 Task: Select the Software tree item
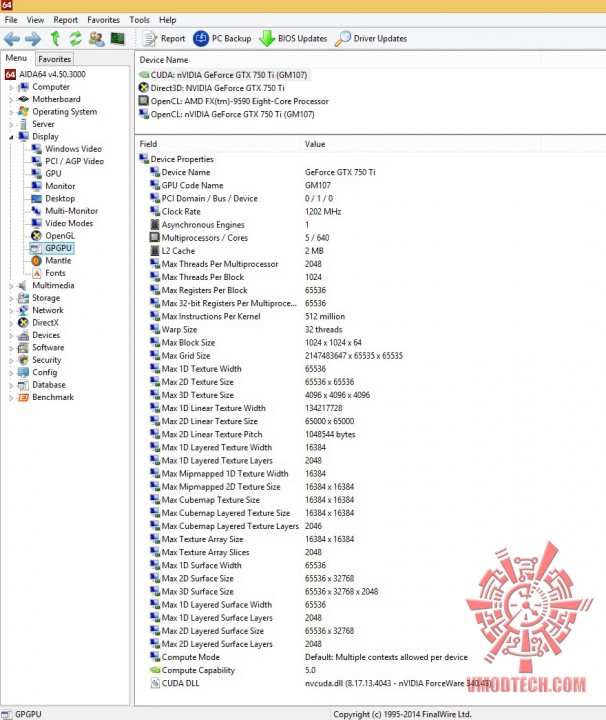[x=41, y=347]
